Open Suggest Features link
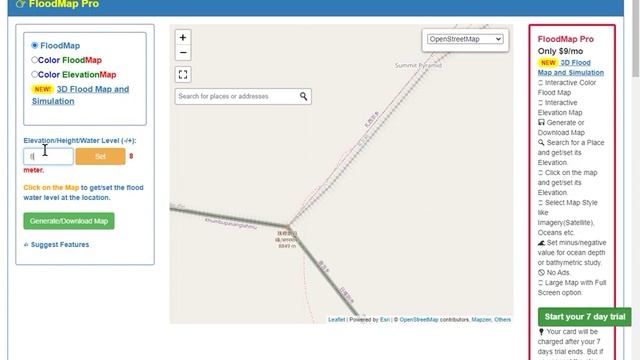Image resolution: width=640 pixels, height=360 pixels. point(60,244)
